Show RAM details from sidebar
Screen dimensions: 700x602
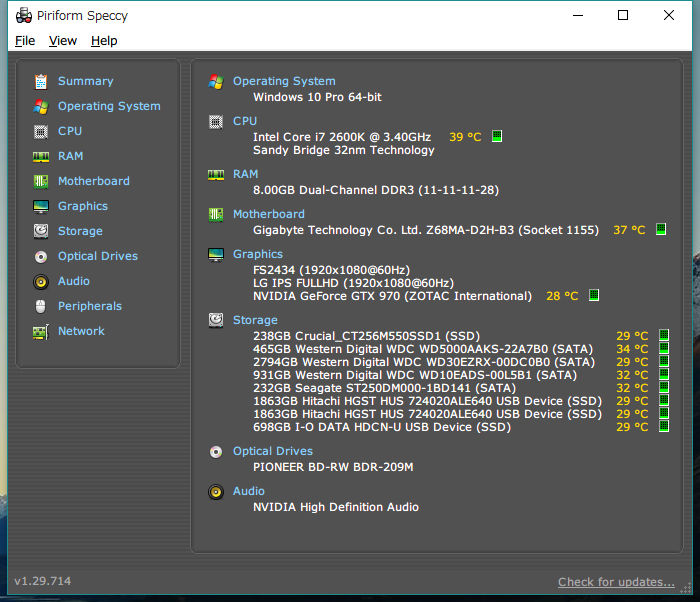[71, 156]
